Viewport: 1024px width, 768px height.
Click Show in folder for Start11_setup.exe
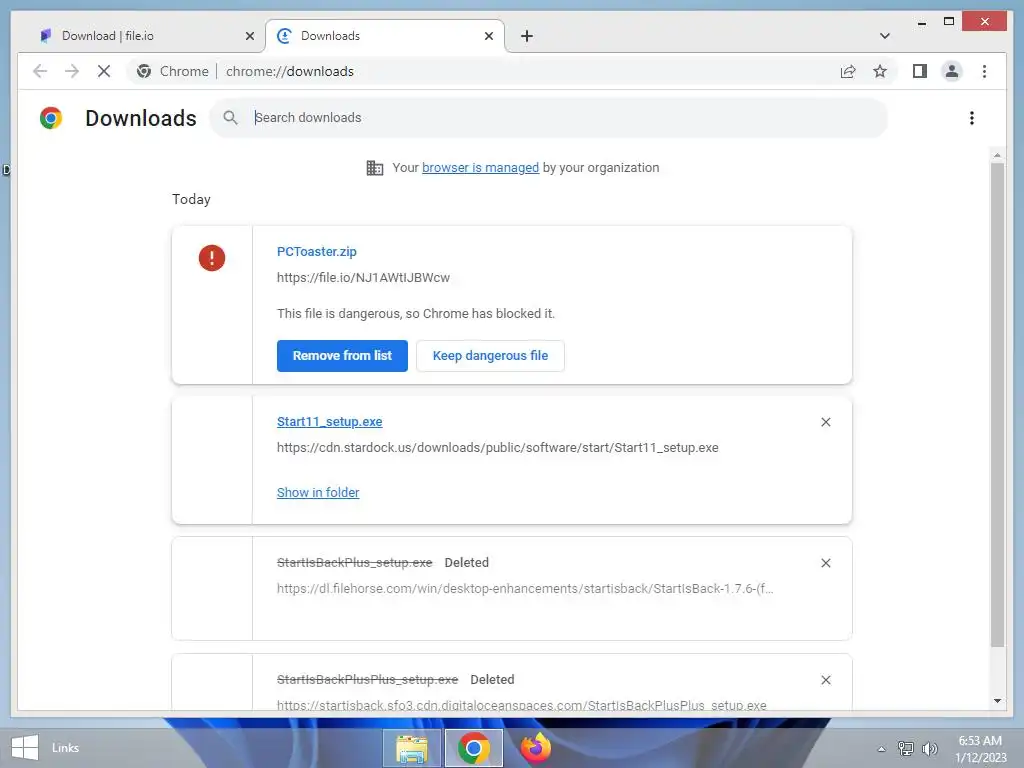click(318, 492)
